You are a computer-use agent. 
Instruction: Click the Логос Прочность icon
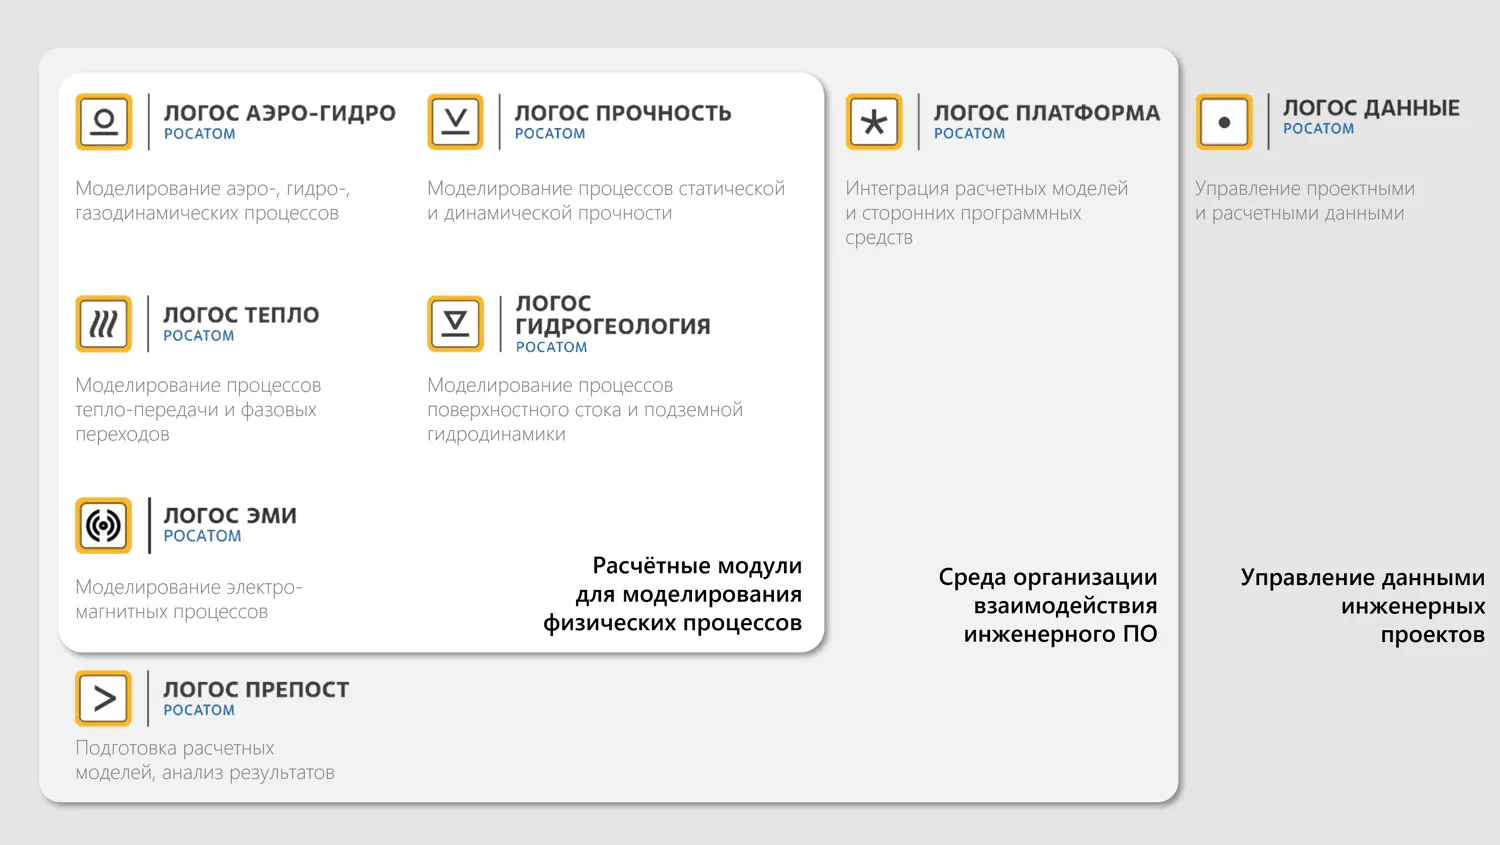click(455, 122)
